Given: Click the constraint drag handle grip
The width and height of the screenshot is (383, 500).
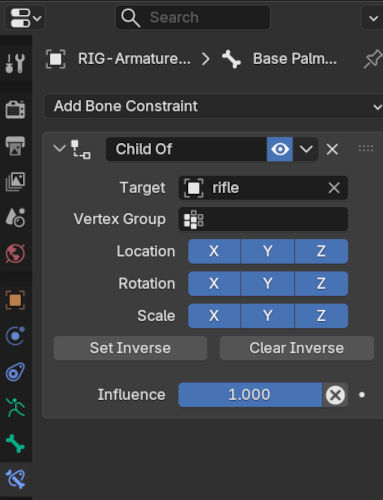Looking at the screenshot, I should point(366,148).
